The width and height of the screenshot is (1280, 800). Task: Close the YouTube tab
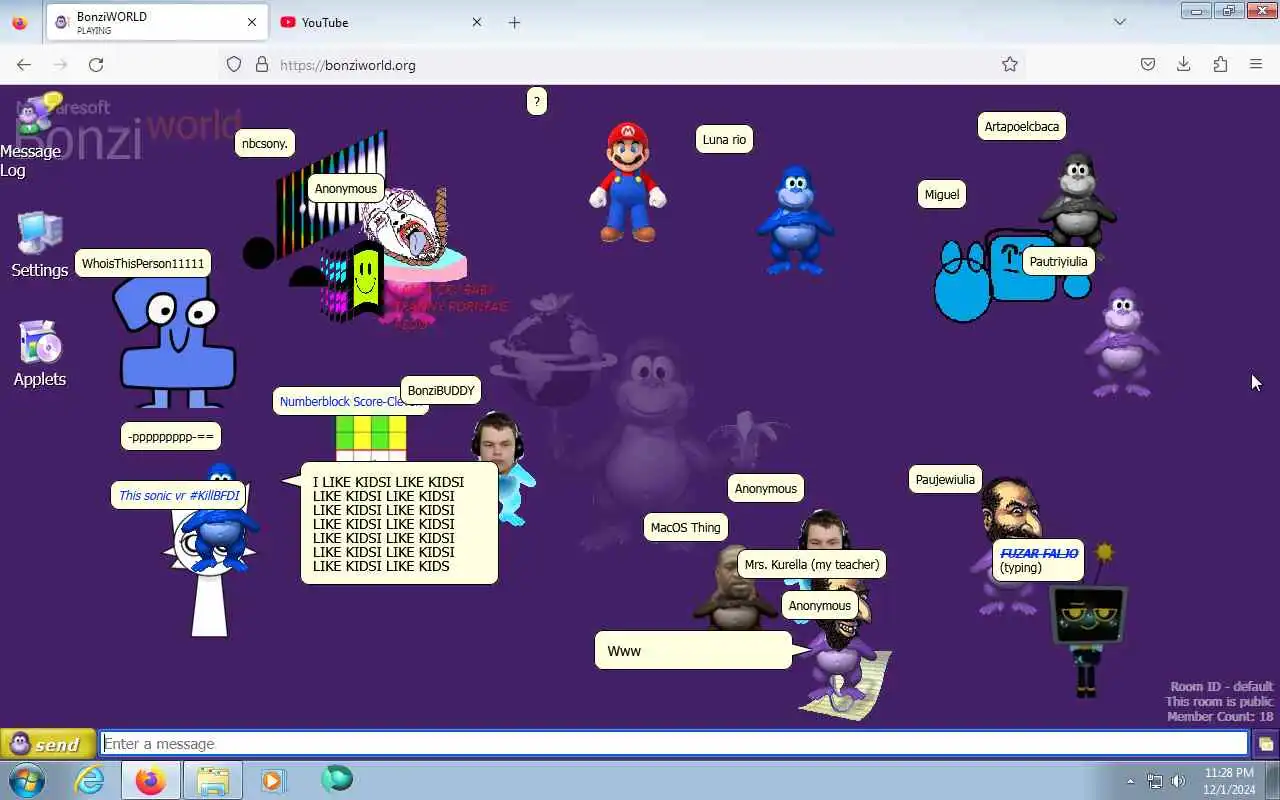(477, 22)
